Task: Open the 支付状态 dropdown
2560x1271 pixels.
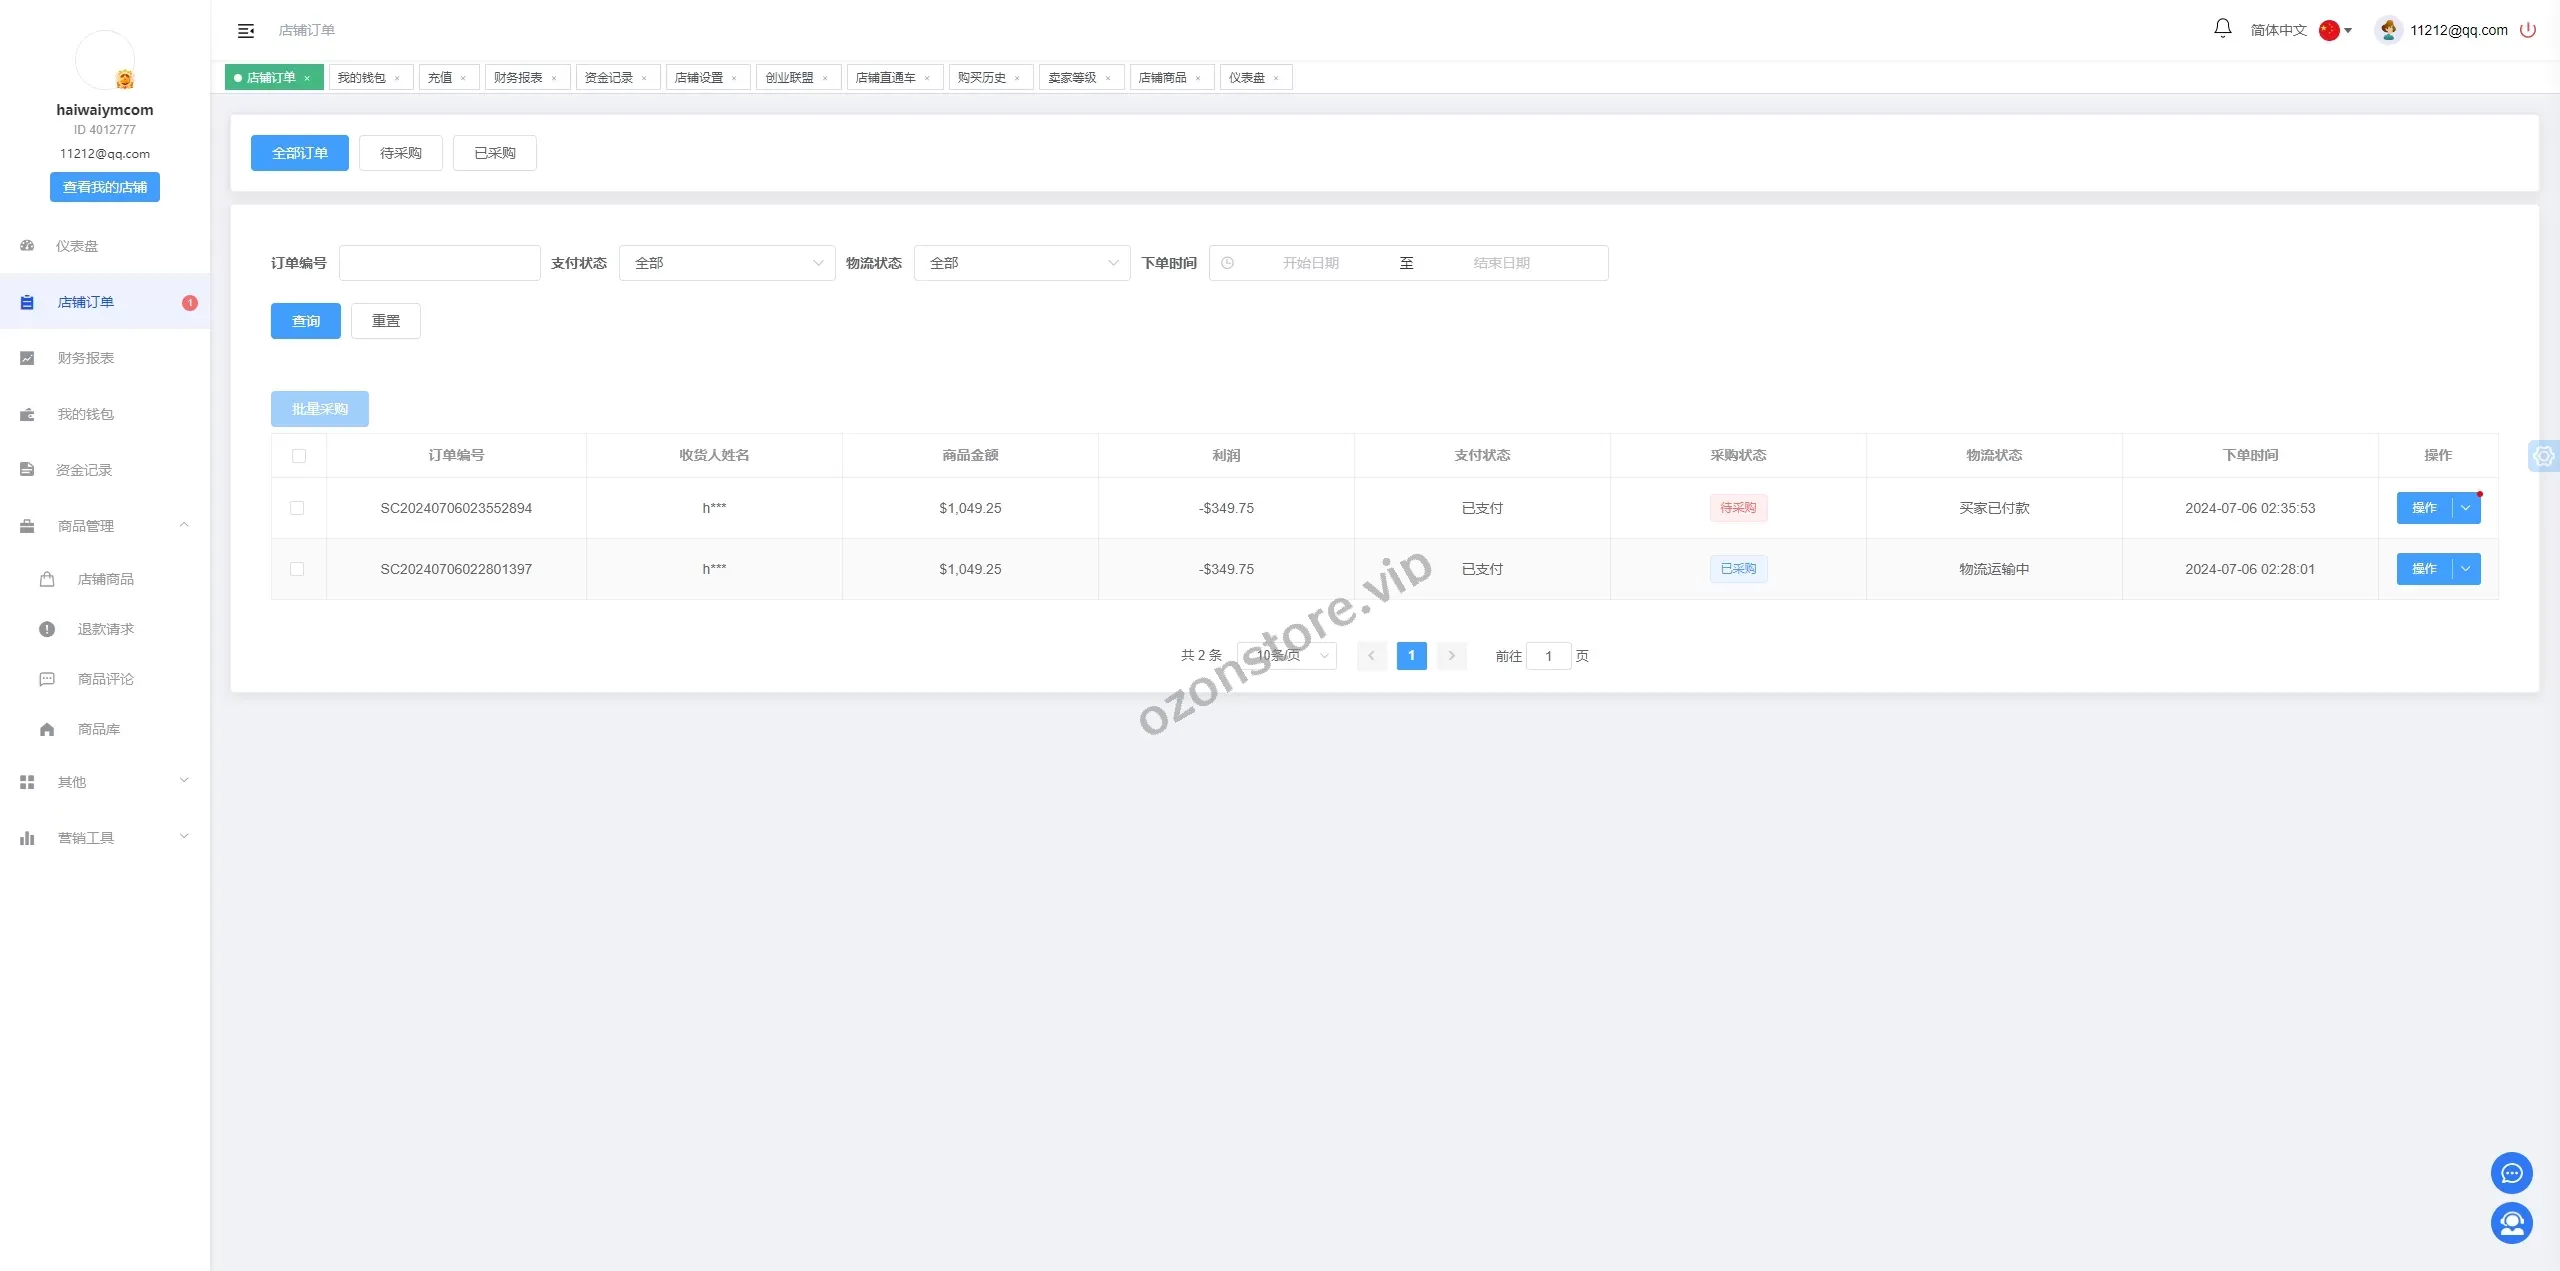Action: pyautogui.click(x=727, y=263)
